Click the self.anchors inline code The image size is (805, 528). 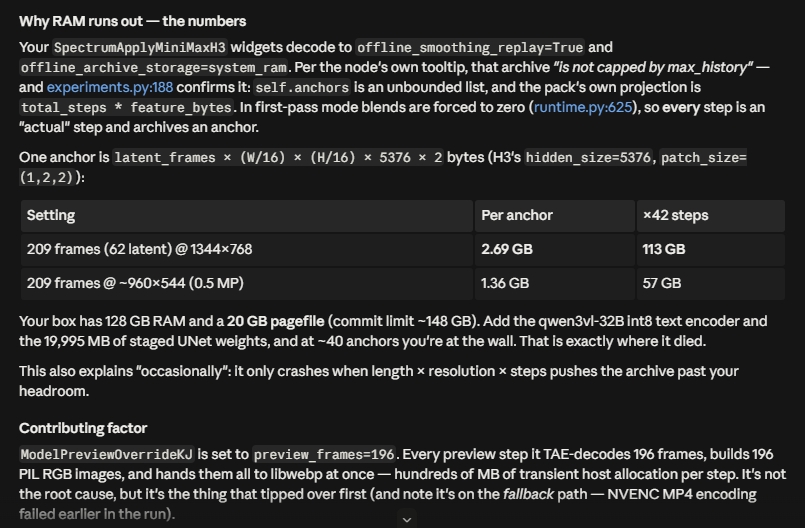click(302, 88)
